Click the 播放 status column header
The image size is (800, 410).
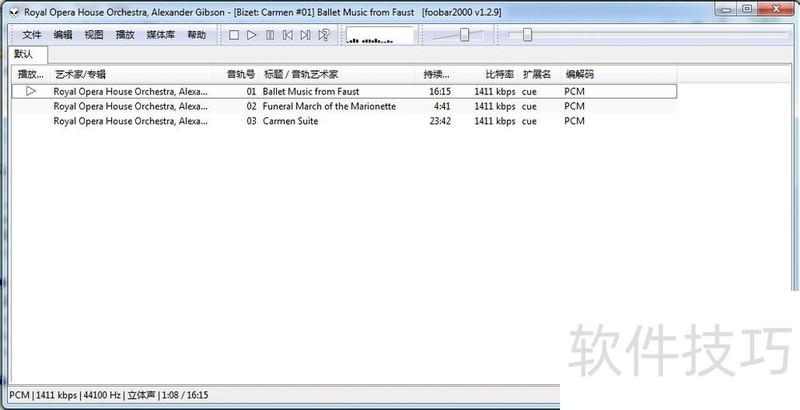pyautogui.click(x=31, y=74)
